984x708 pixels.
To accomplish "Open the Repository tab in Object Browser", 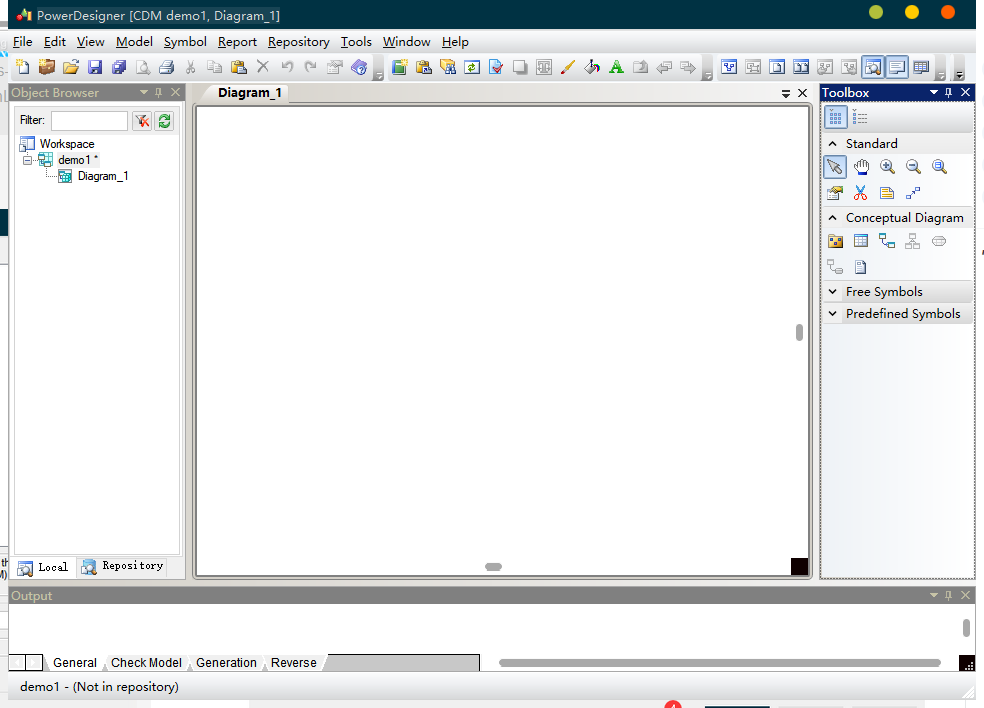I will (123, 566).
